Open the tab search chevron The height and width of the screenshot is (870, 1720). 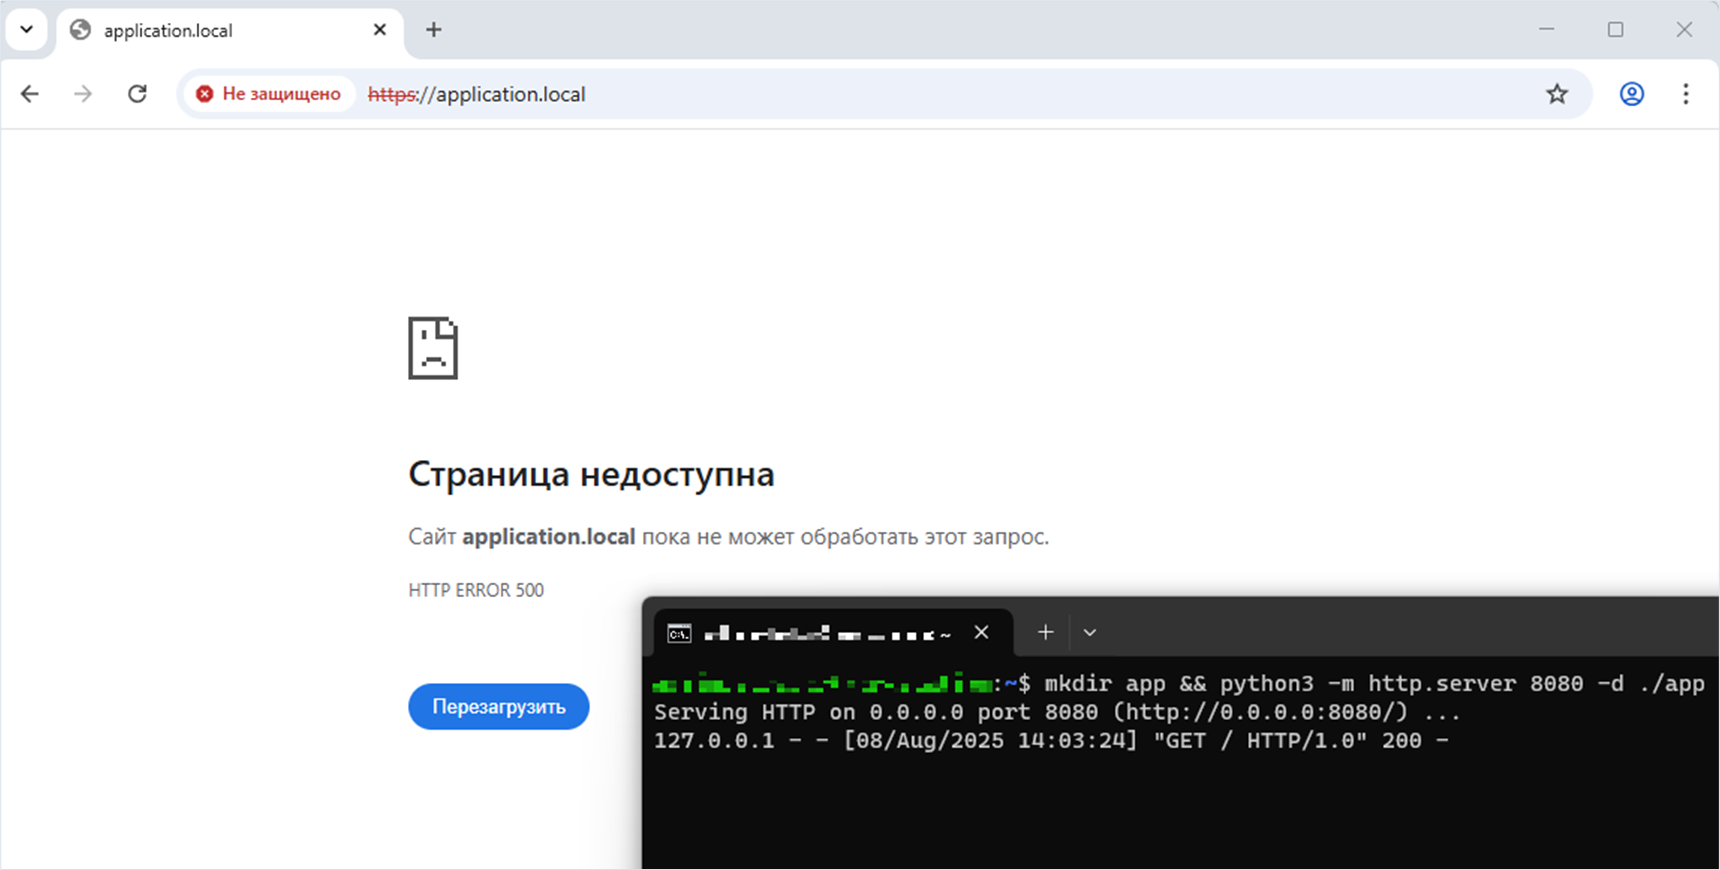pos(27,30)
